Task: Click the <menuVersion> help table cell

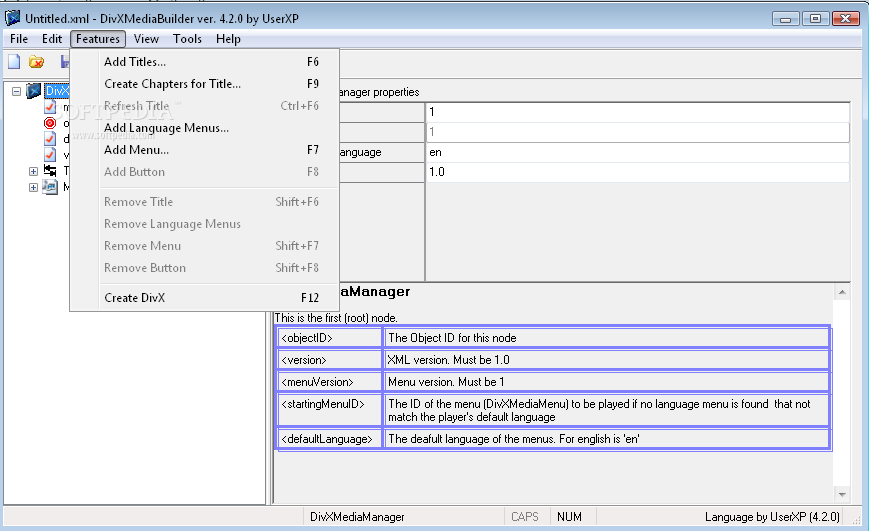Action: coord(329,382)
